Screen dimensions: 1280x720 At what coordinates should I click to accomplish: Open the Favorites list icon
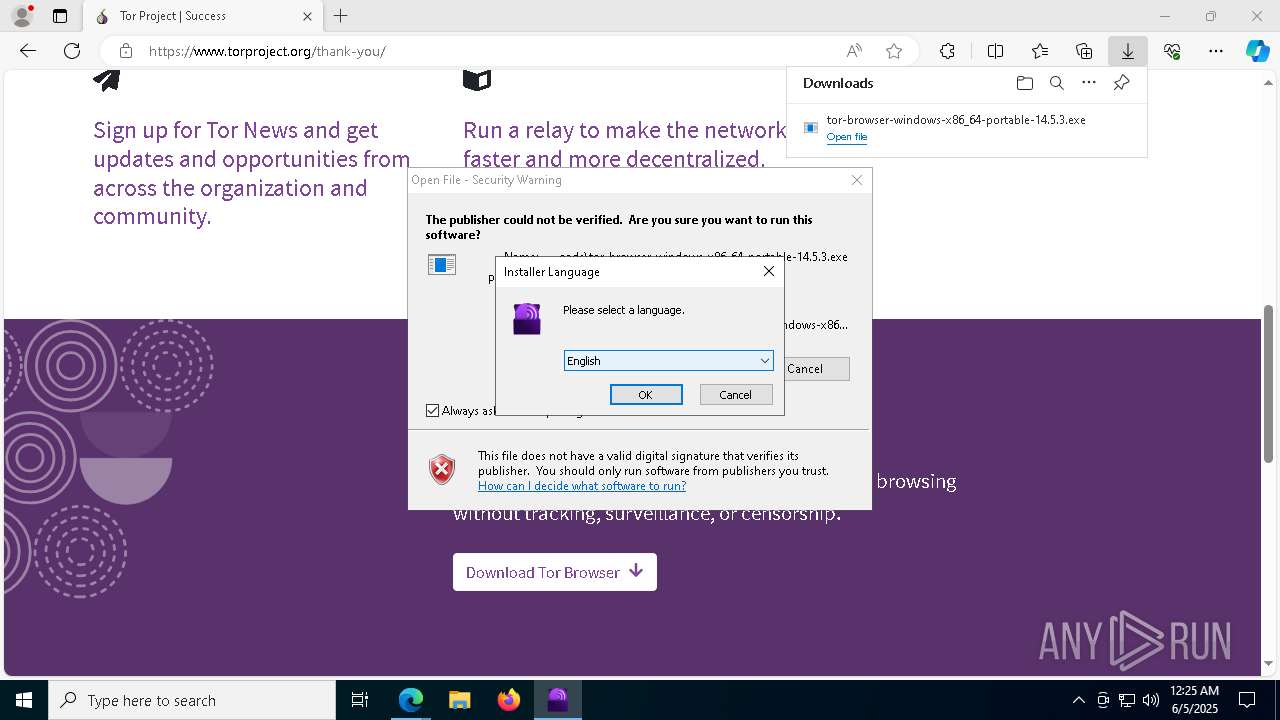tap(1040, 51)
